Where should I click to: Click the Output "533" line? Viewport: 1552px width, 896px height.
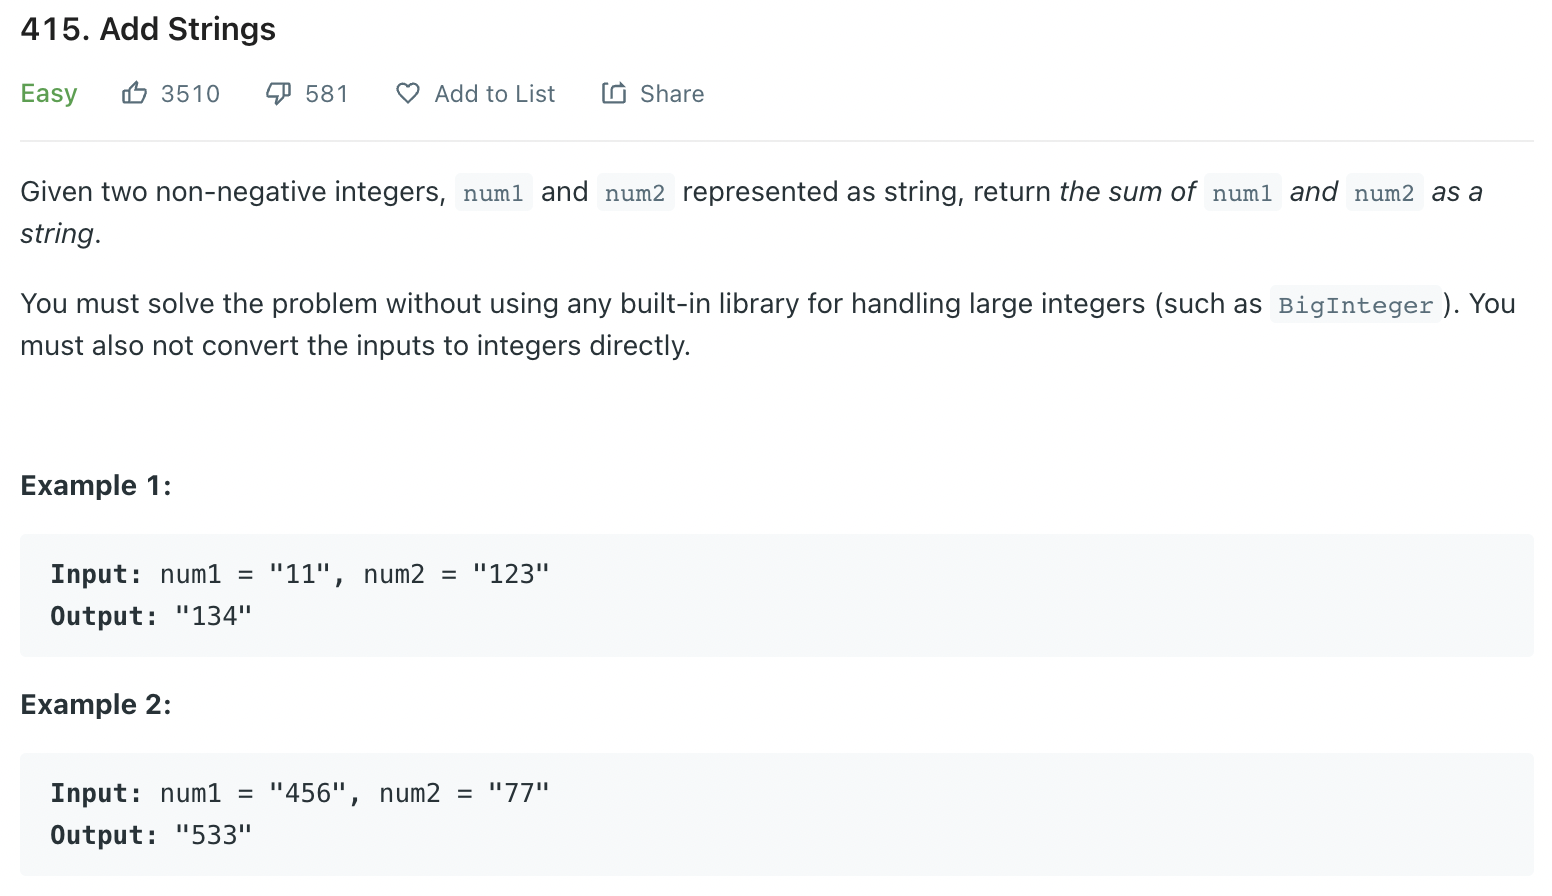tap(151, 835)
